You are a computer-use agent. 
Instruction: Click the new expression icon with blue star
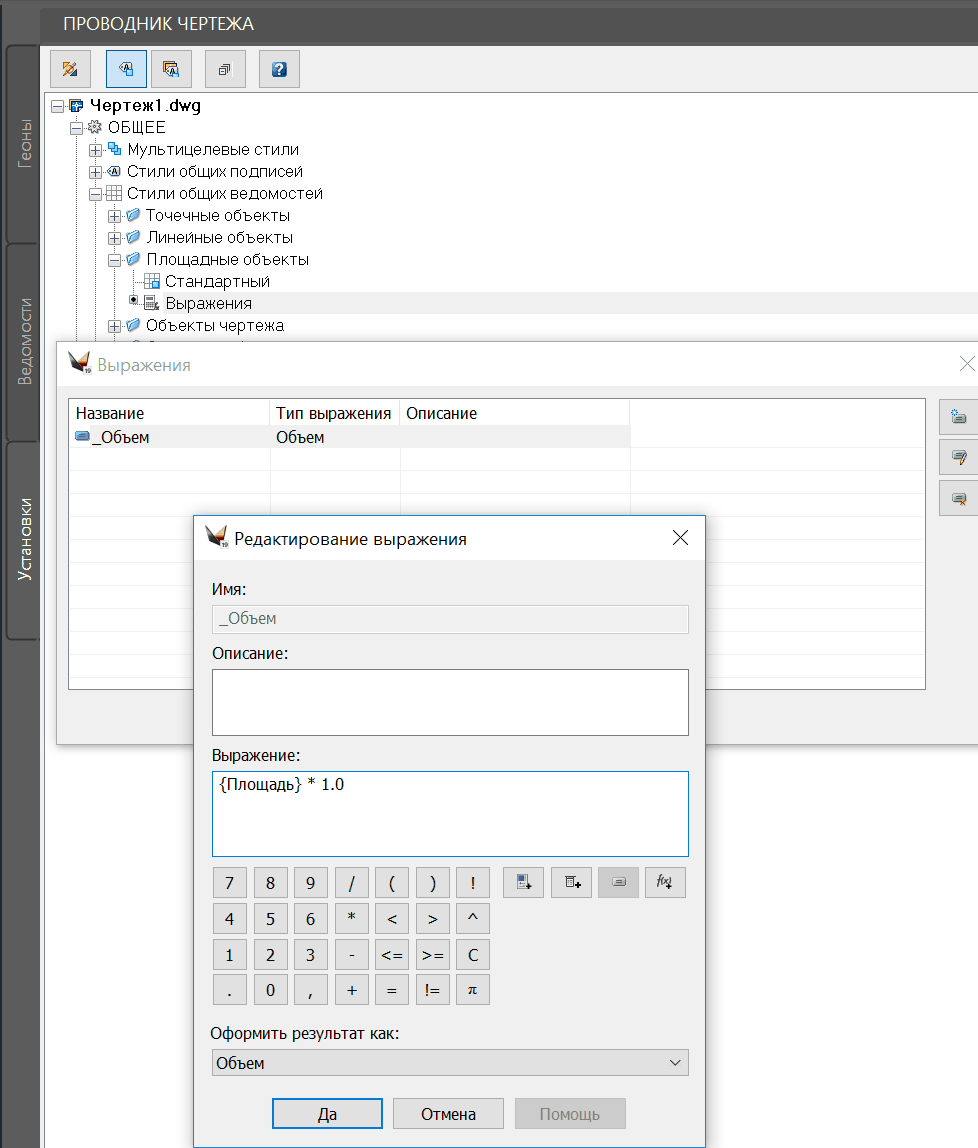click(x=959, y=417)
